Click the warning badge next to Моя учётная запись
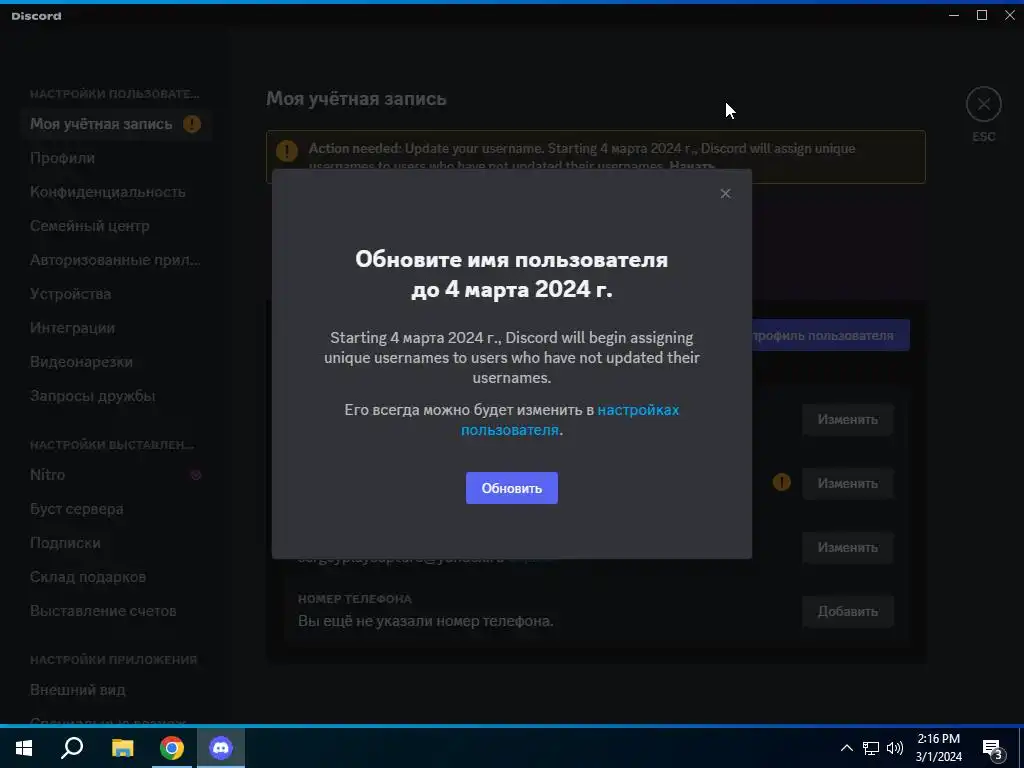Image resolution: width=1024 pixels, height=768 pixels. 192,123
